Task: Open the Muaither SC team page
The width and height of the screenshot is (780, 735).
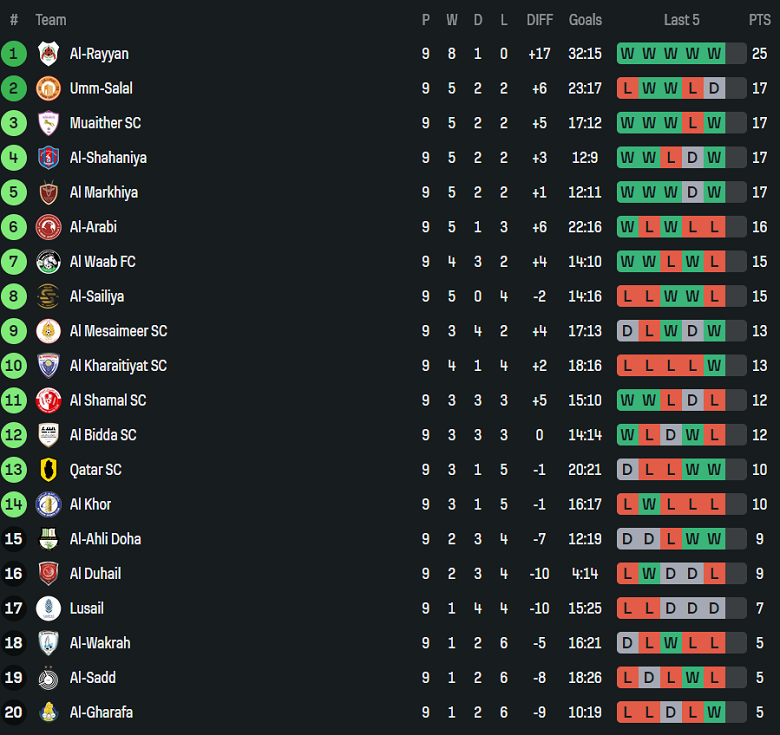Action: pyautogui.click(x=105, y=123)
